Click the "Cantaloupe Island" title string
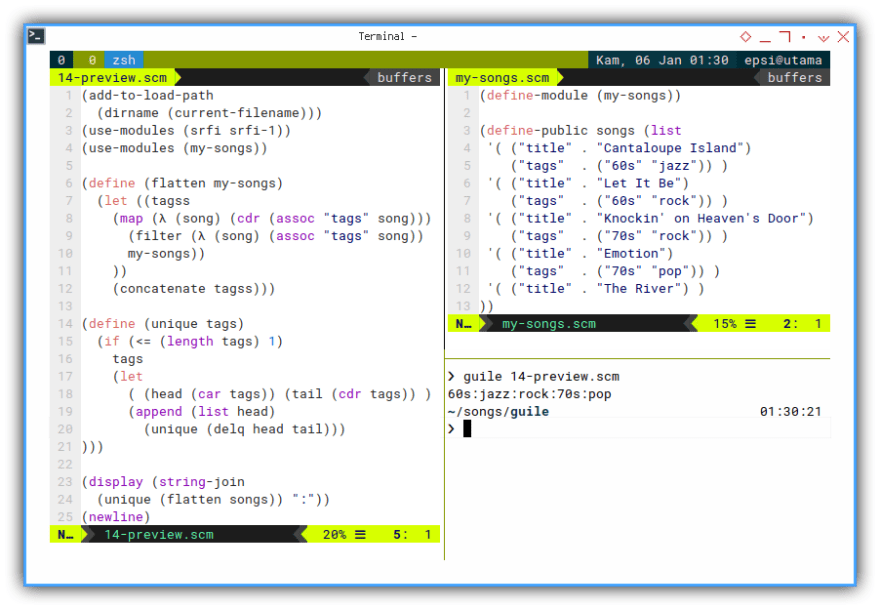The height and width of the screenshot is (610, 880). coord(670,148)
